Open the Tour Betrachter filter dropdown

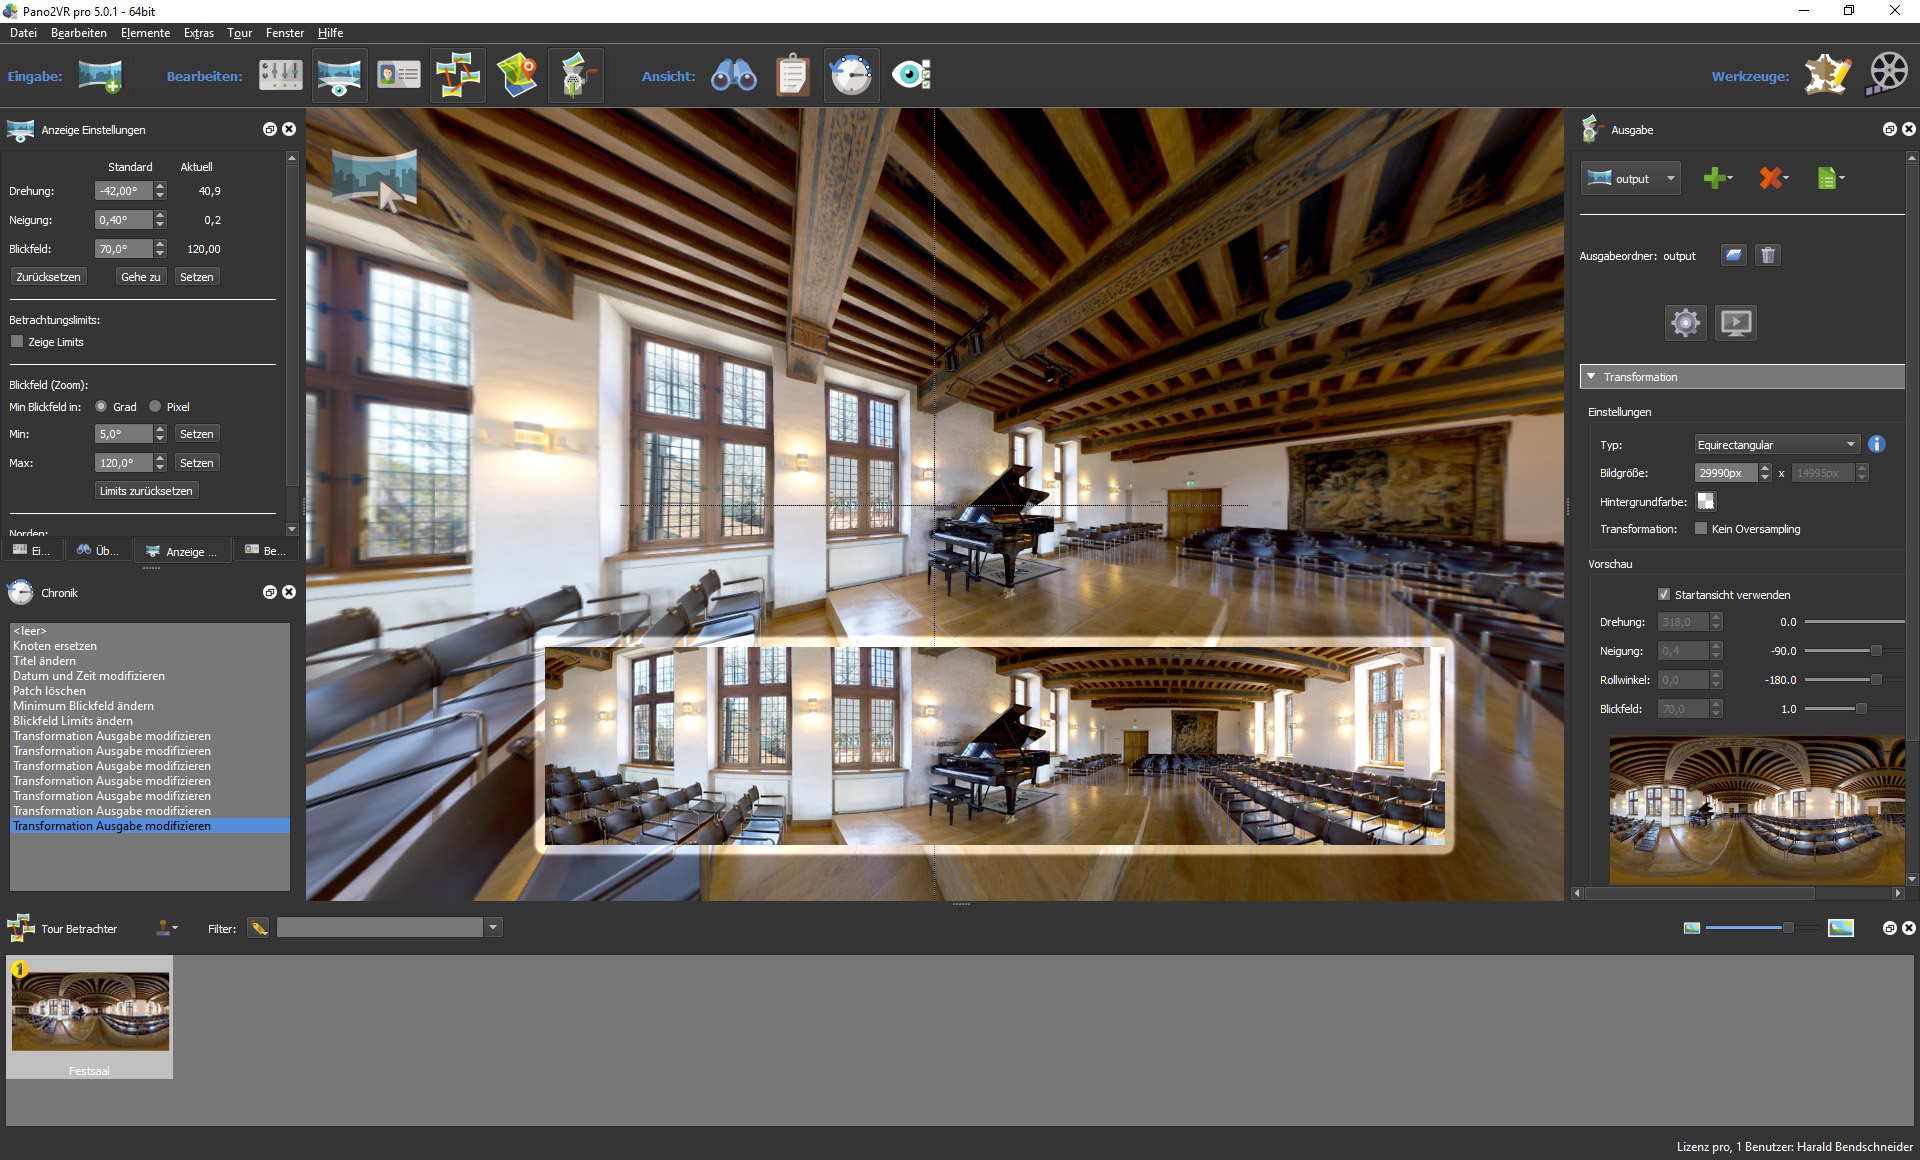click(x=492, y=928)
